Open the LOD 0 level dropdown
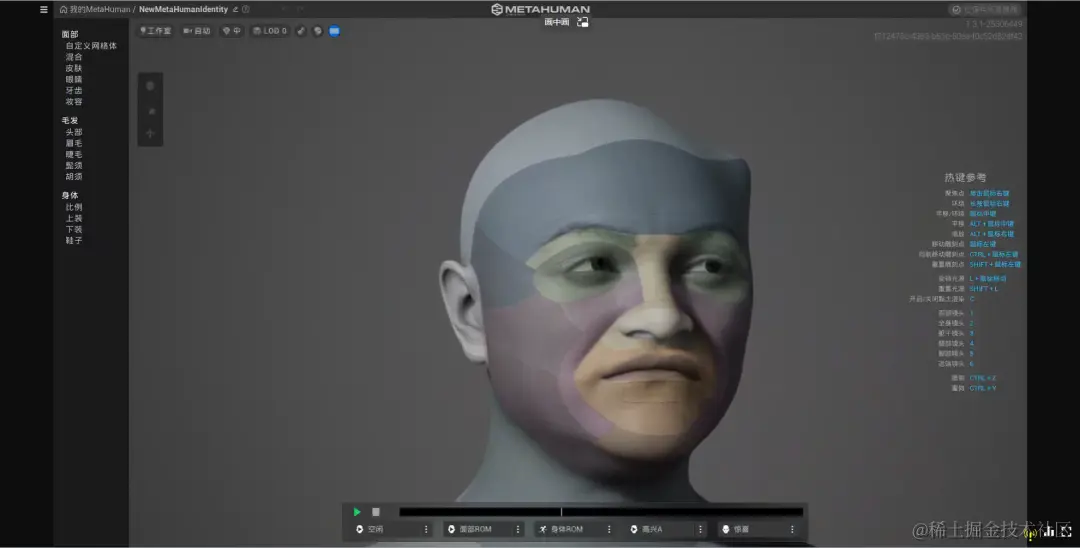The height and width of the screenshot is (548, 1080). pos(269,31)
